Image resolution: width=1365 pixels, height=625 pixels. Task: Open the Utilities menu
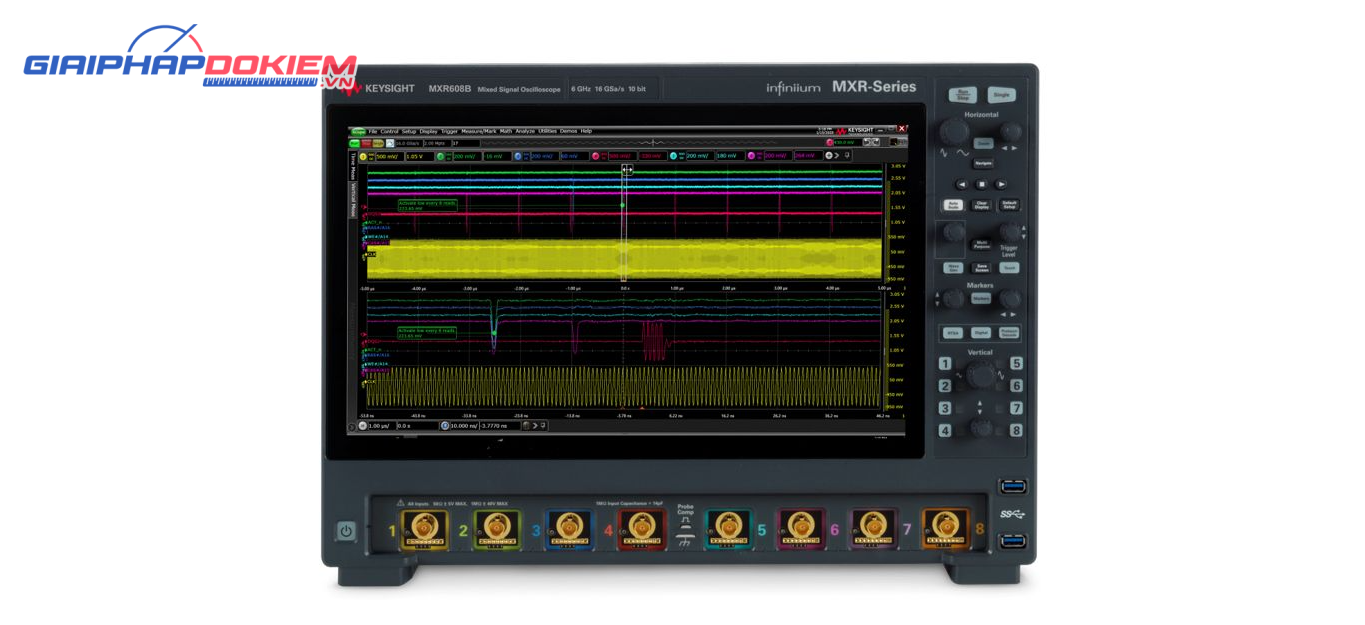[x=547, y=131]
